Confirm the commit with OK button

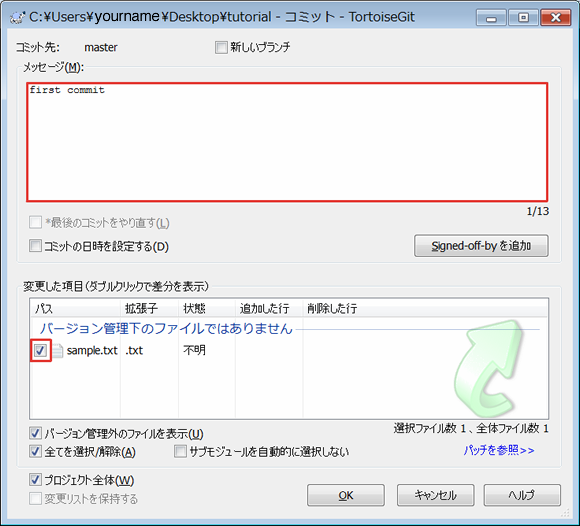tap(346, 495)
